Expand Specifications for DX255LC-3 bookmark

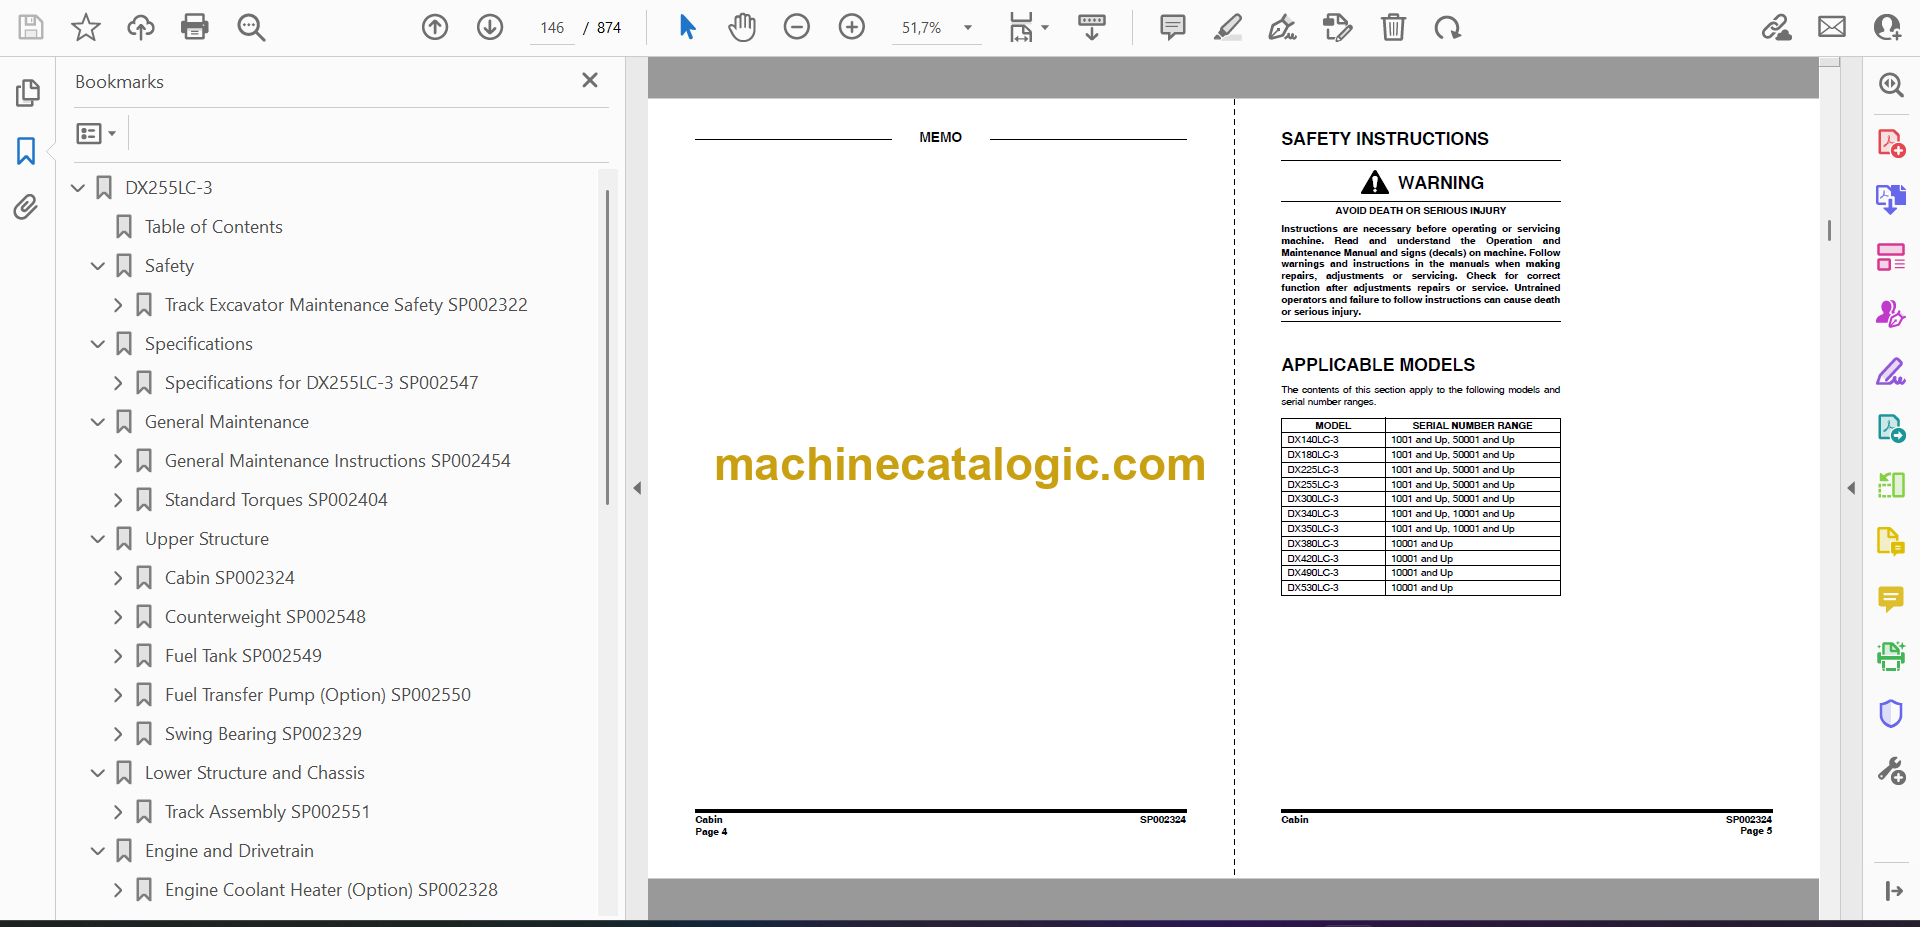coord(118,383)
